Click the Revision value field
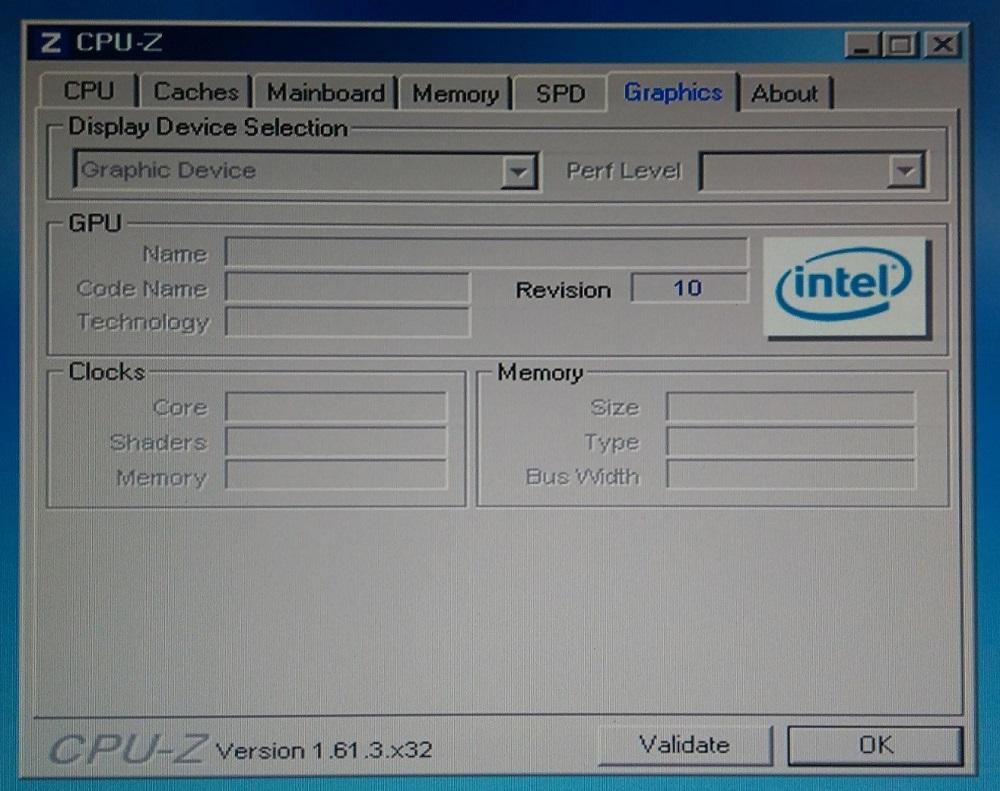 point(689,288)
